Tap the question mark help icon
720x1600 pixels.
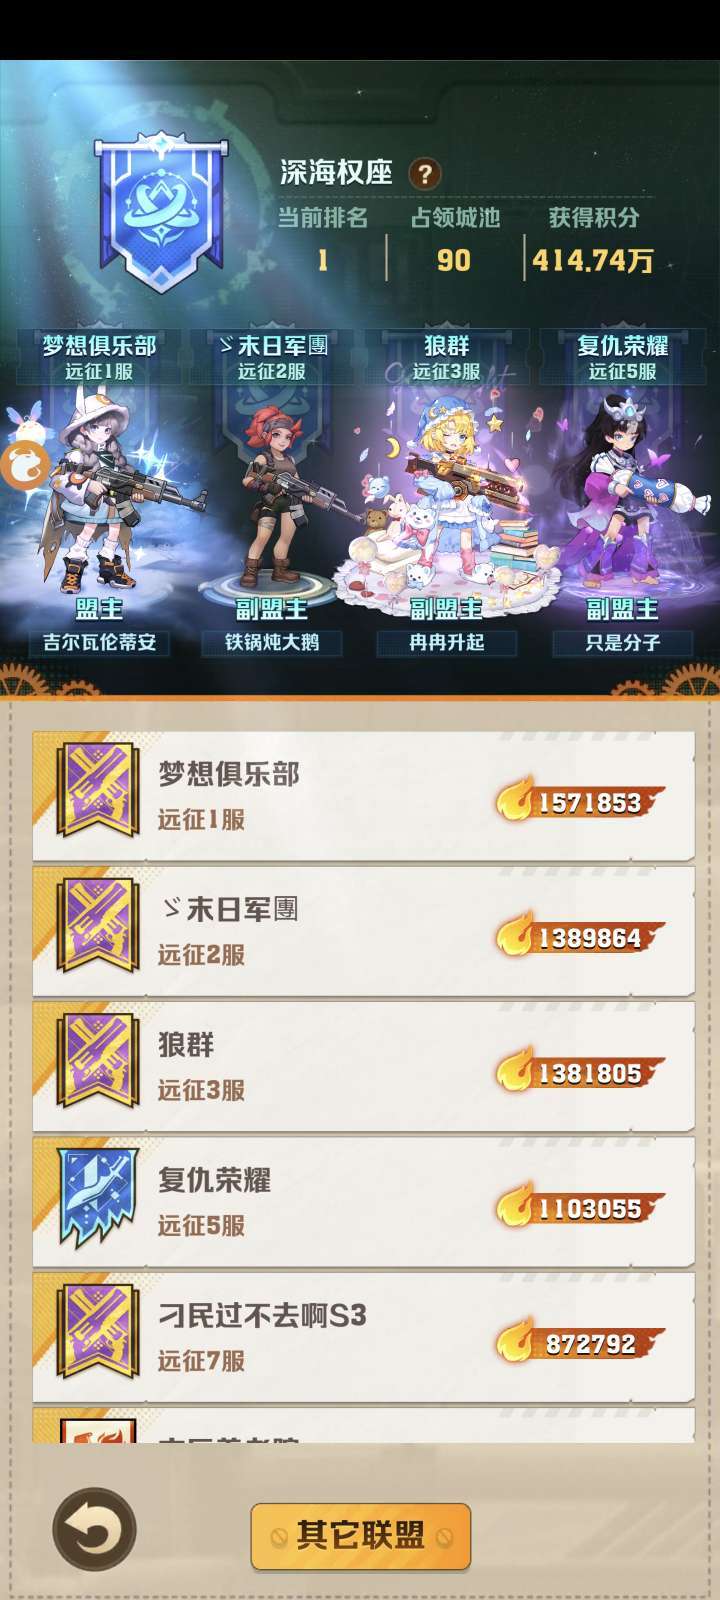[x=424, y=174]
